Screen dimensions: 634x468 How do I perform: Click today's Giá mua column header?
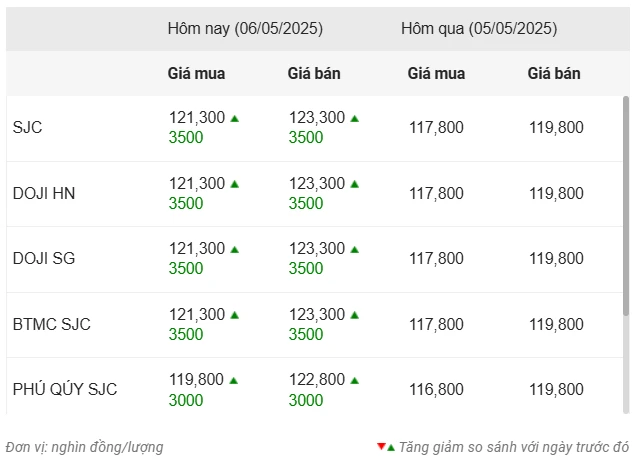[x=197, y=74]
